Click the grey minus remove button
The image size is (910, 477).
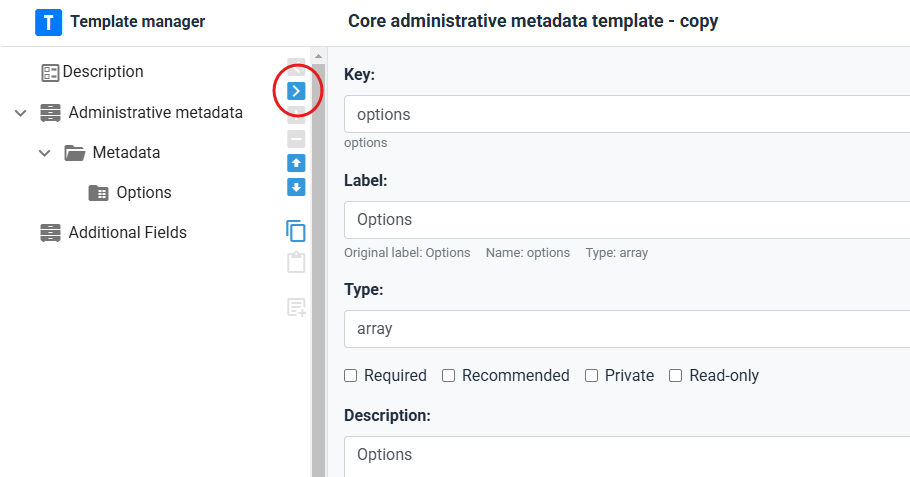click(296, 139)
